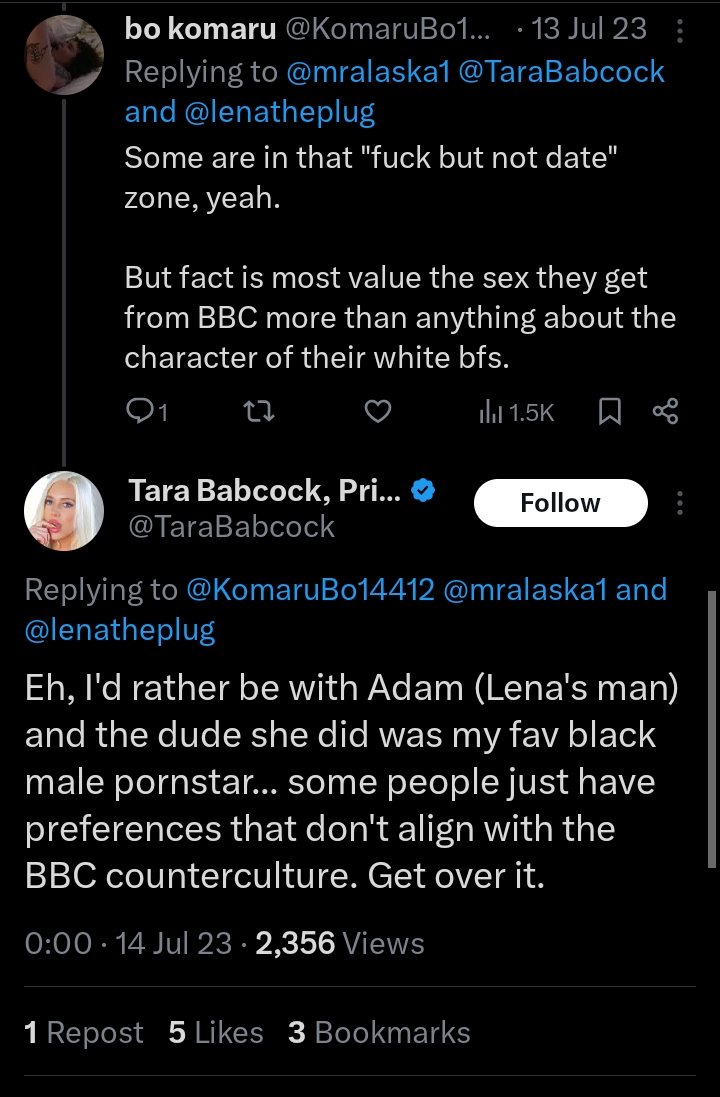Open the @KomaruBo14412 mention link
720x1097 pixels.
coord(310,589)
